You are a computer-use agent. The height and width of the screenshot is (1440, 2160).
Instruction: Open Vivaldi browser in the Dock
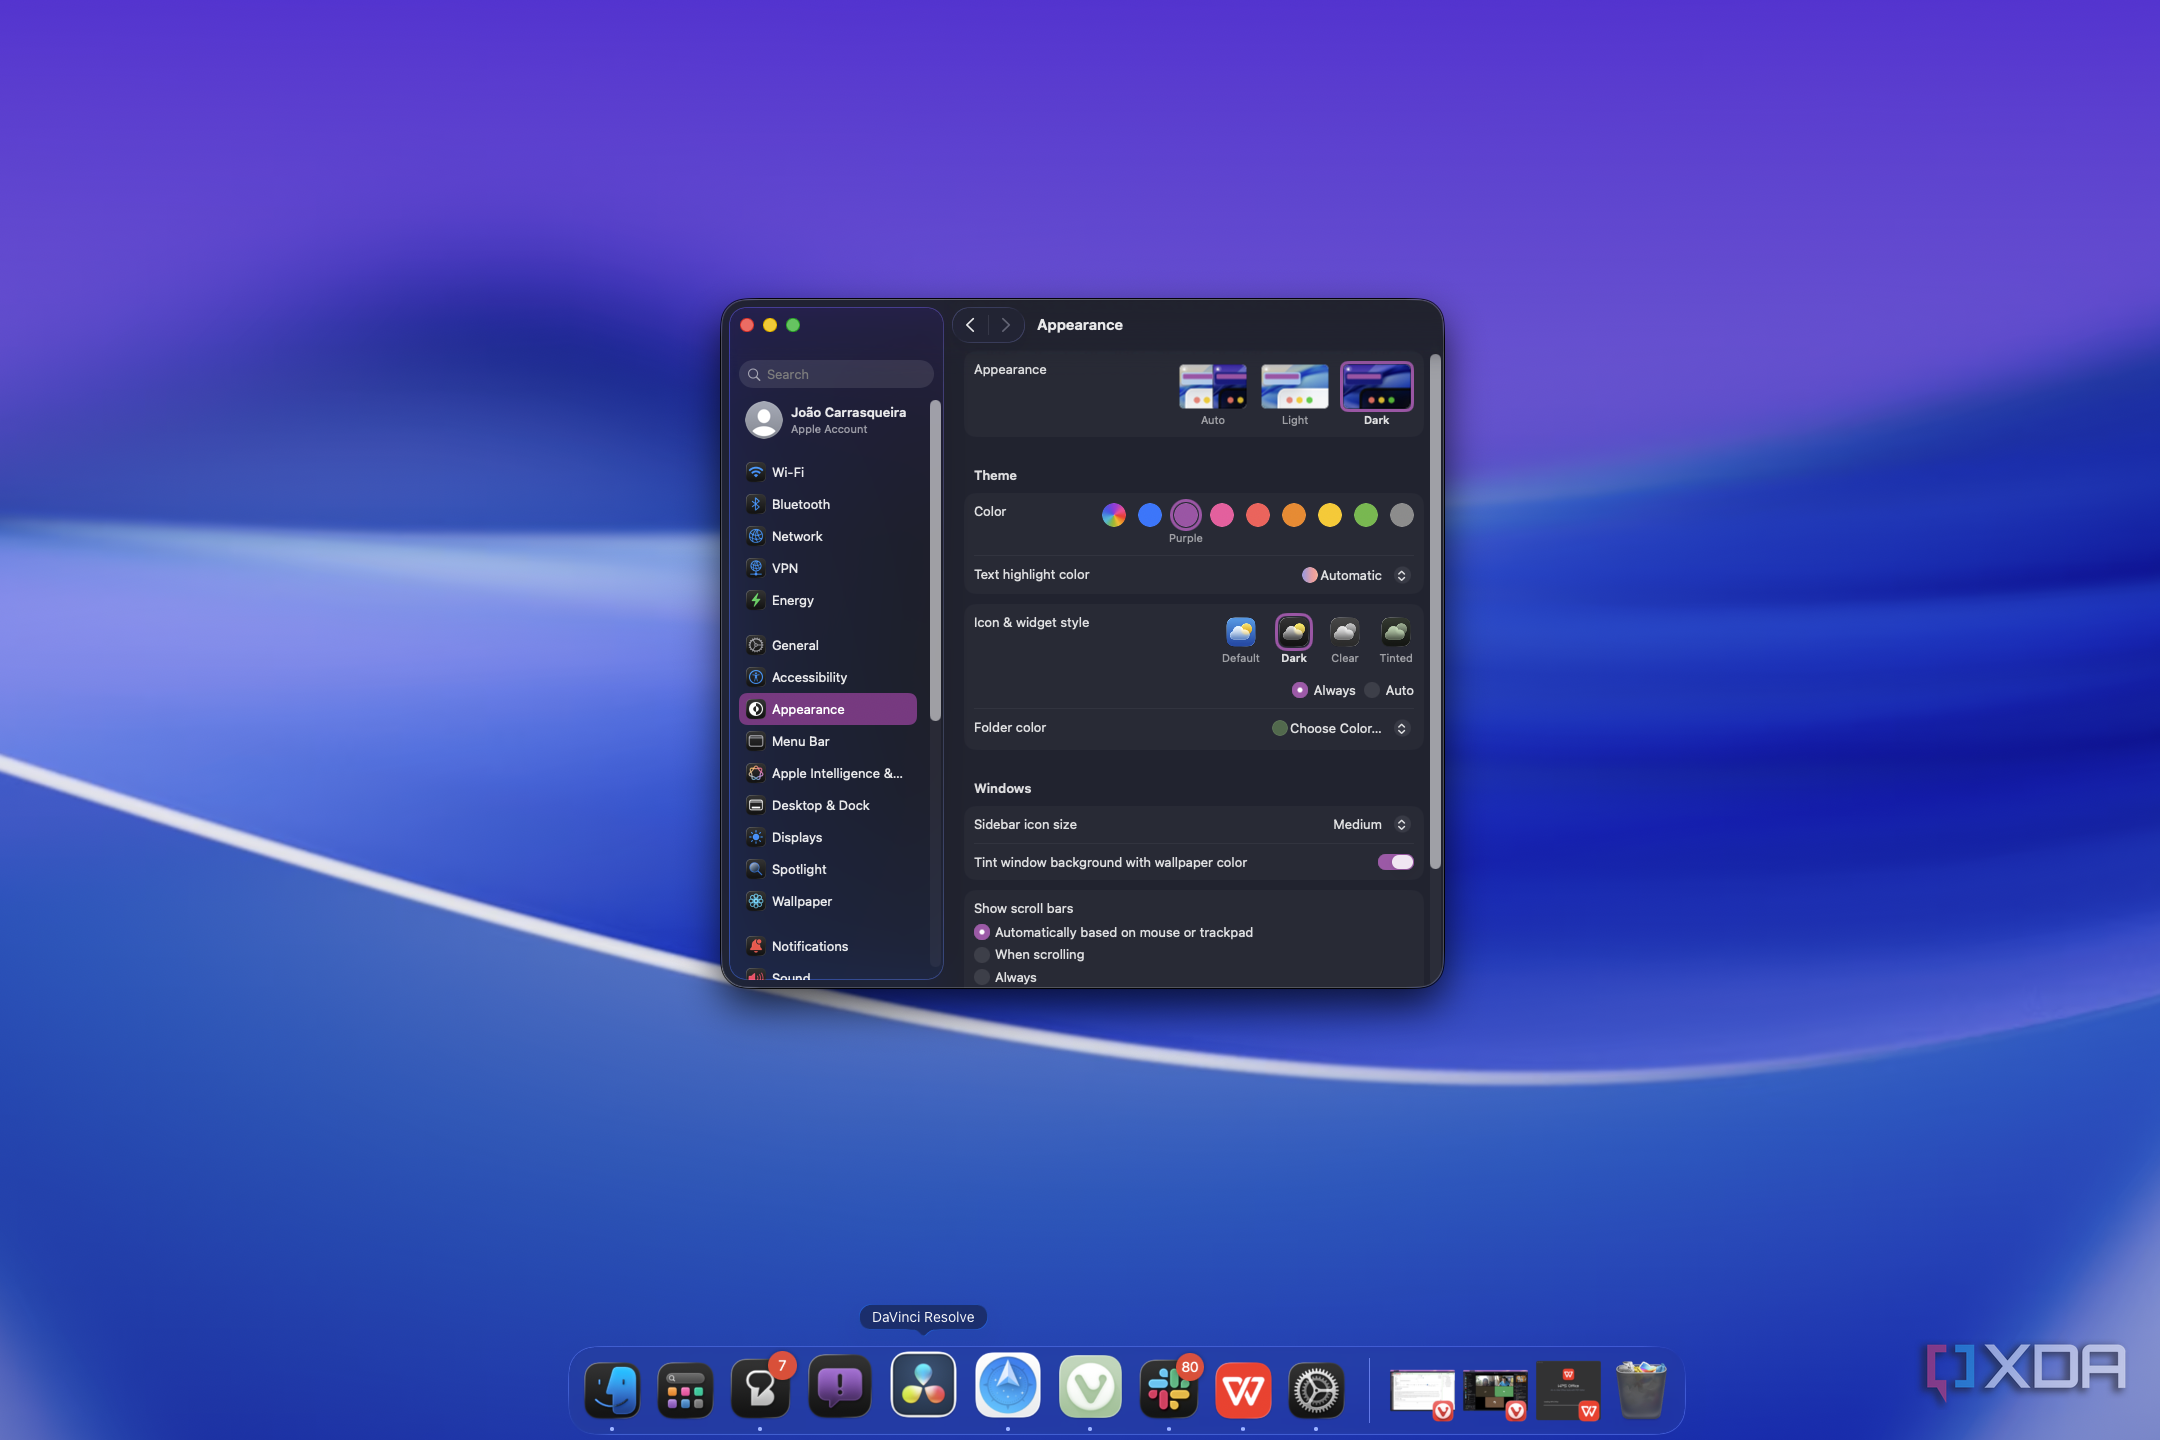pyautogui.click(x=1090, y=1387)
